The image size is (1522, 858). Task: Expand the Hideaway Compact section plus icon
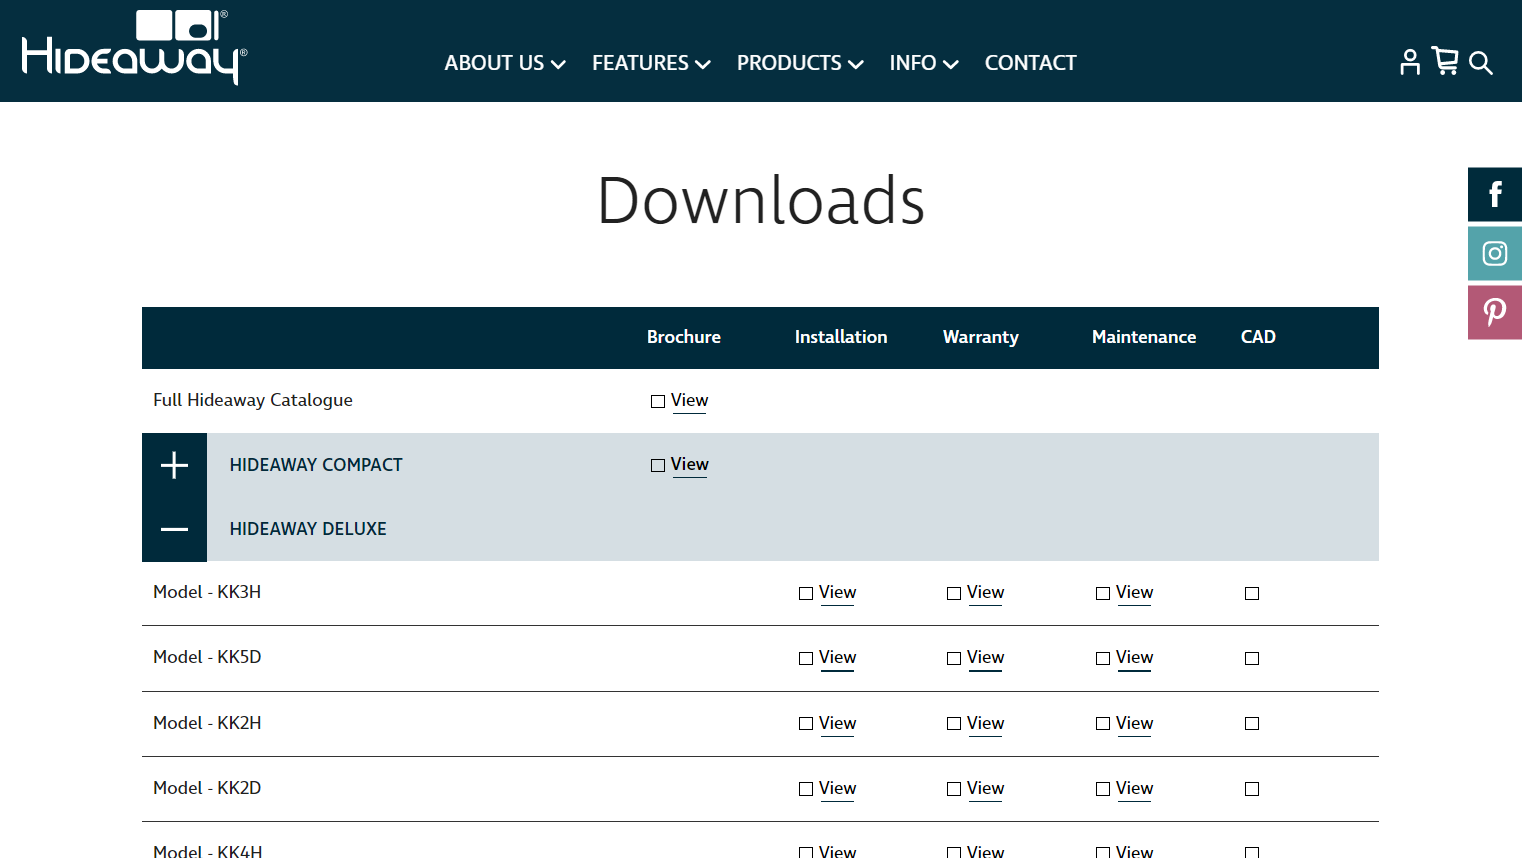point(174,465)
